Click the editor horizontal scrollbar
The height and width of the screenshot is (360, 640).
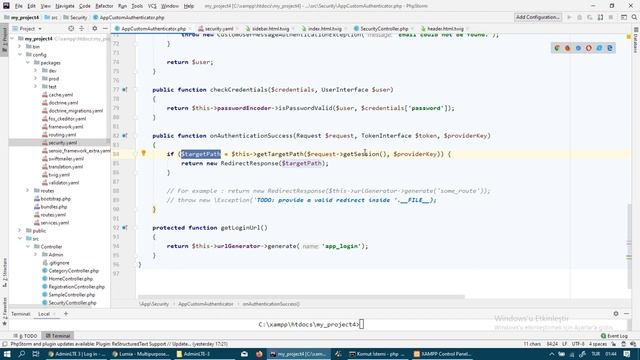click(301, 297)
